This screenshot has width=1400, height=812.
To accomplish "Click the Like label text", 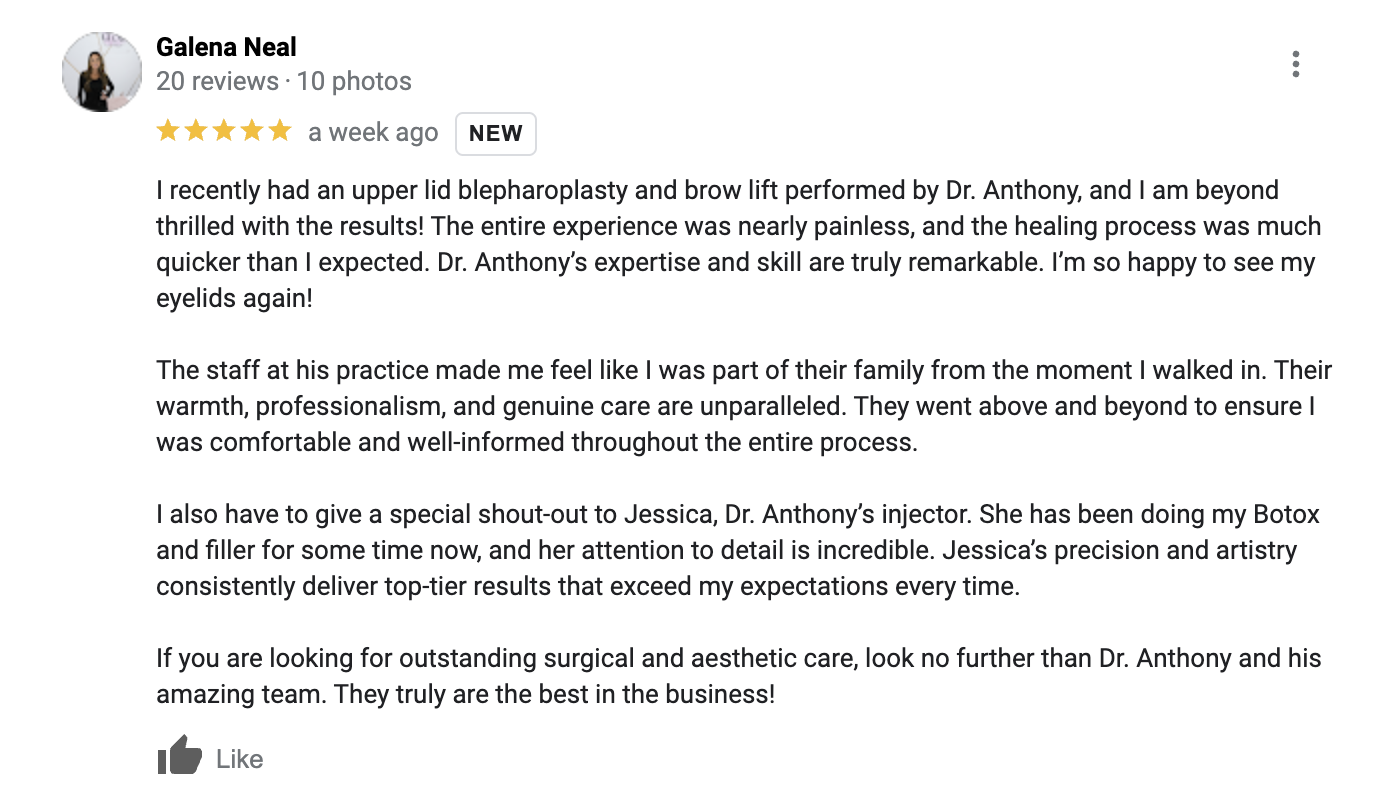I will pos(240,759).
